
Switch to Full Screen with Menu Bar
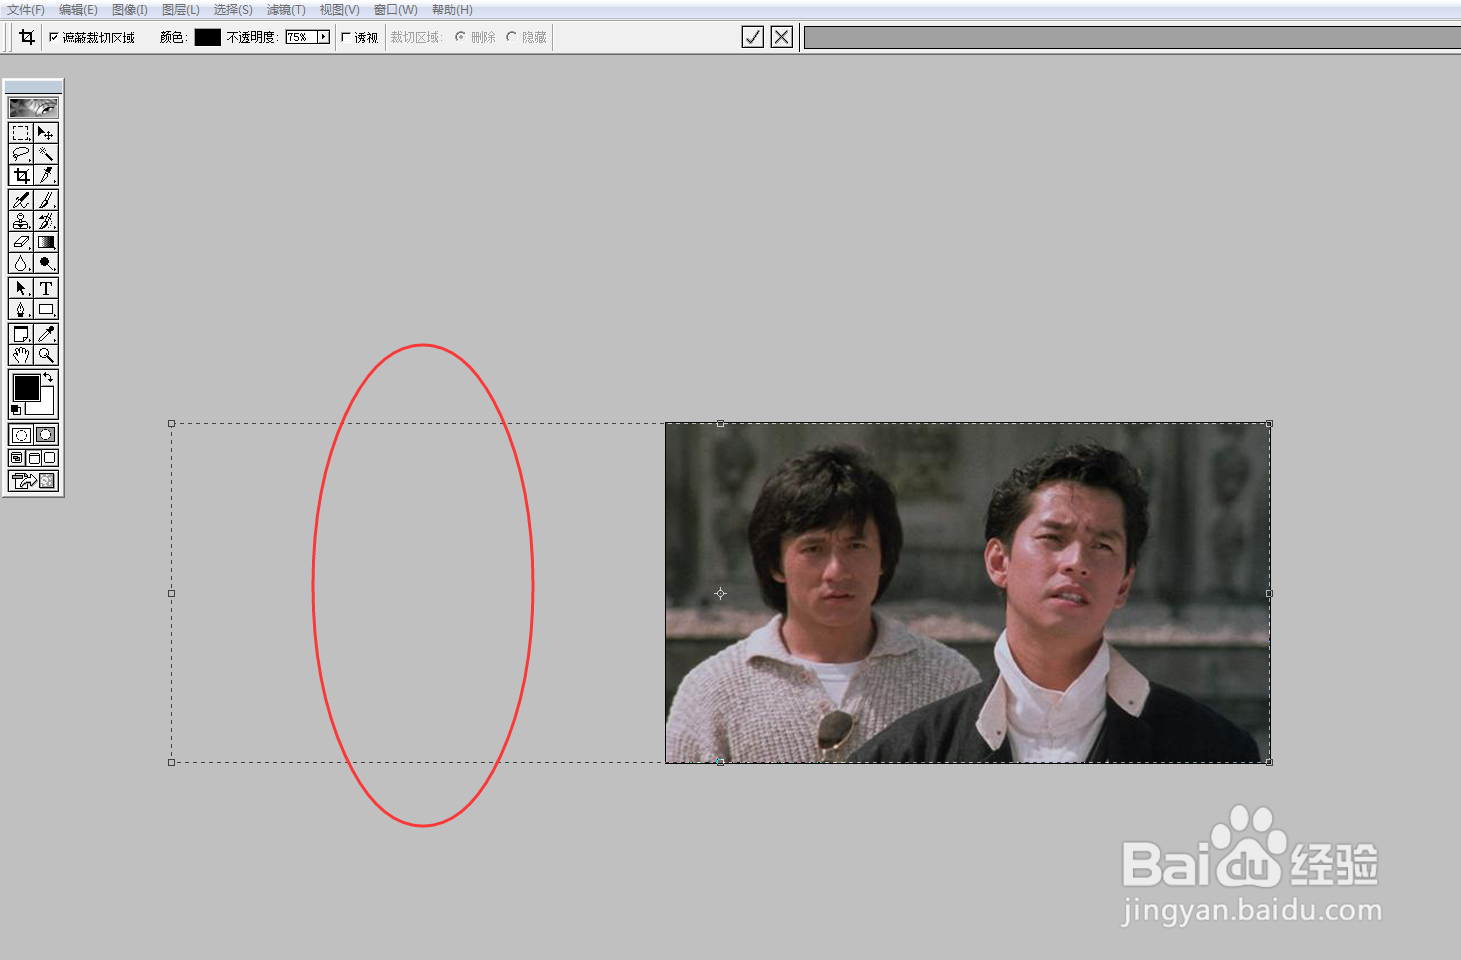coord(33,458)
